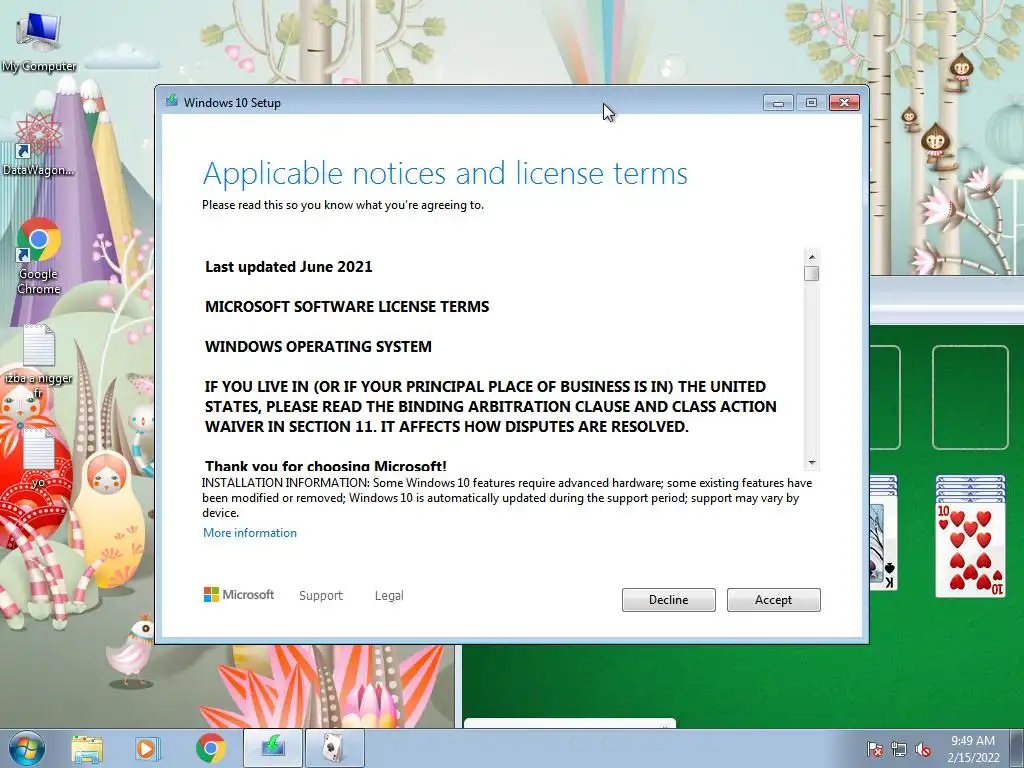The width and height of the screenshot is (1024, 768).
Task: Click the Show Desktop strip beside the clock
Action: click(1017, 748)
